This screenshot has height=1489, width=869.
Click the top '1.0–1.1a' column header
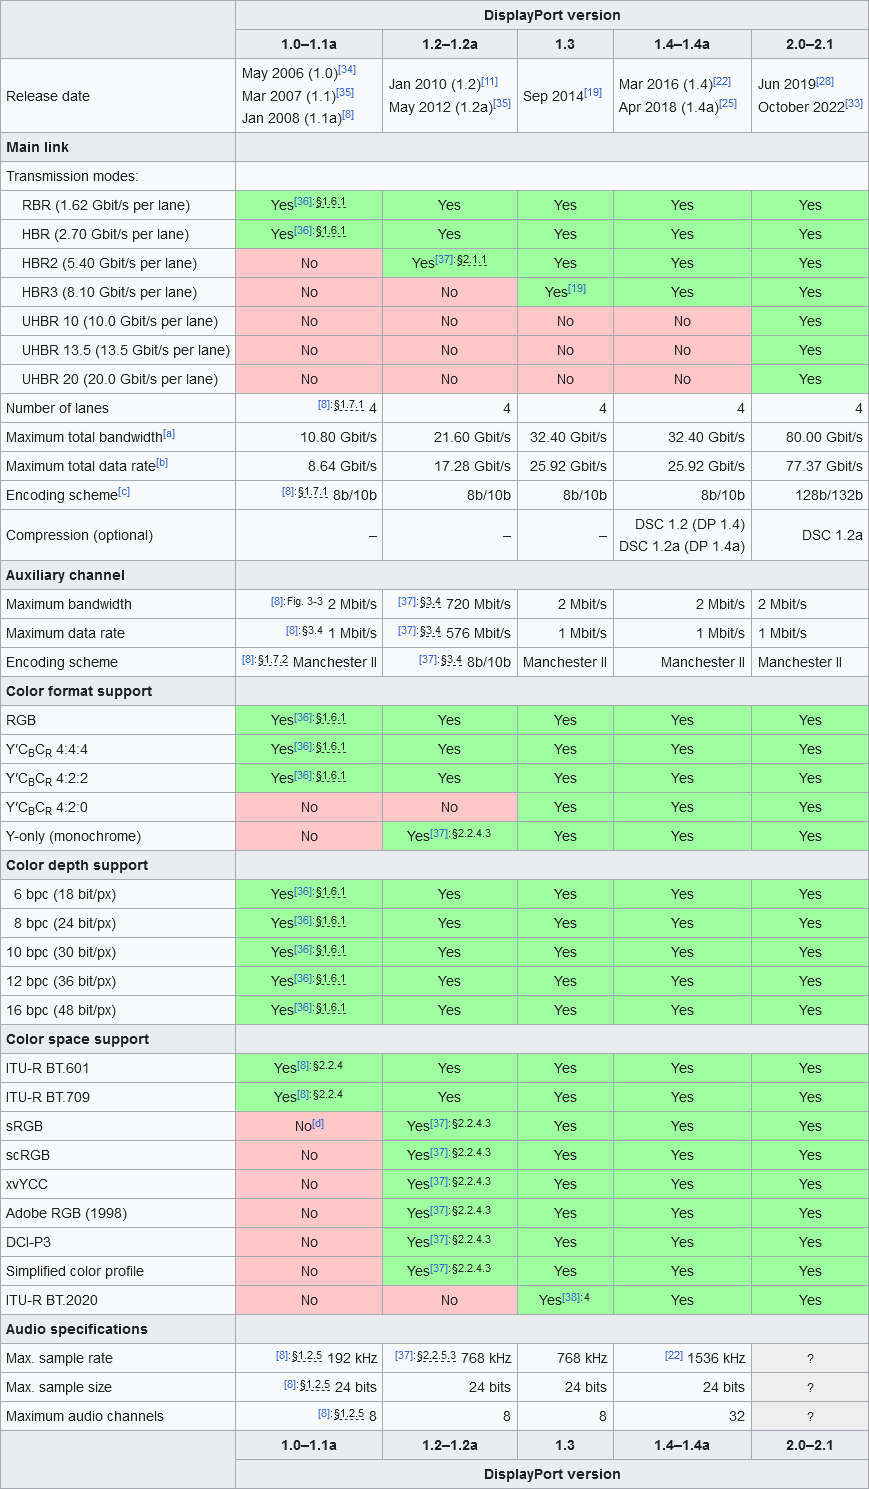(309, 44)
